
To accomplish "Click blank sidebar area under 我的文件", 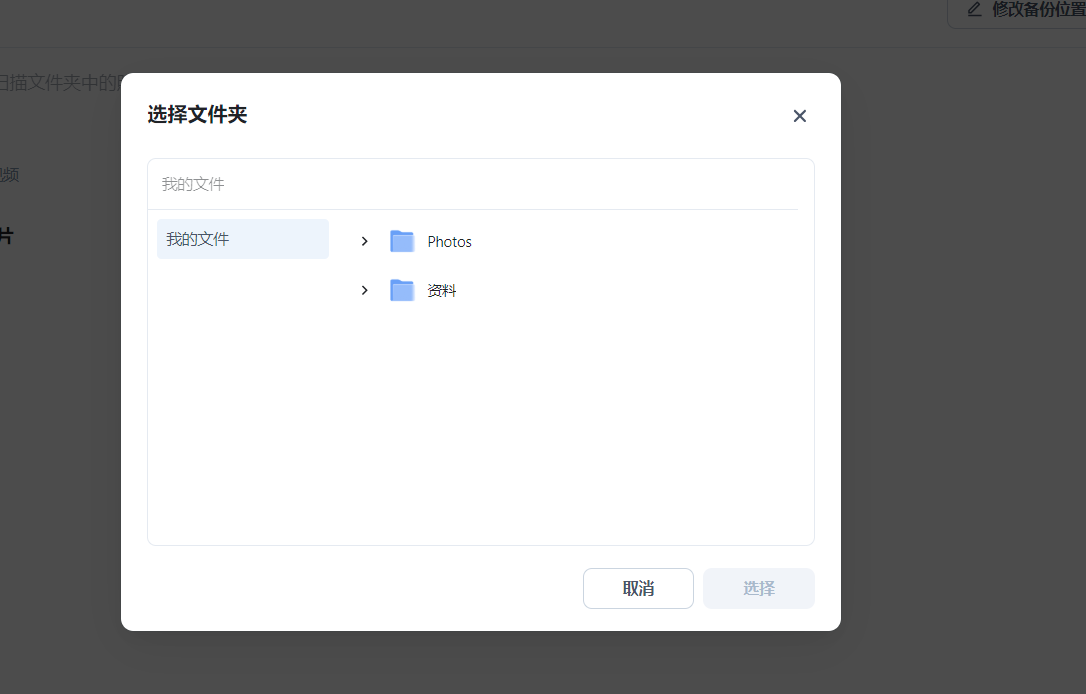I will click(x=243, y=400).
